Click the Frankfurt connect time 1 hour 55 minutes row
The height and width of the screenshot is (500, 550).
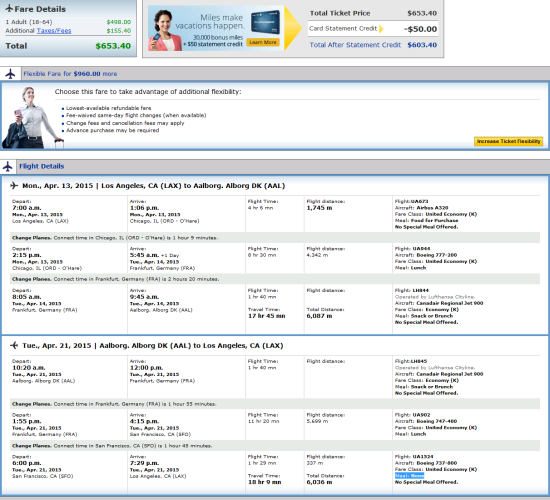(275, 404)
